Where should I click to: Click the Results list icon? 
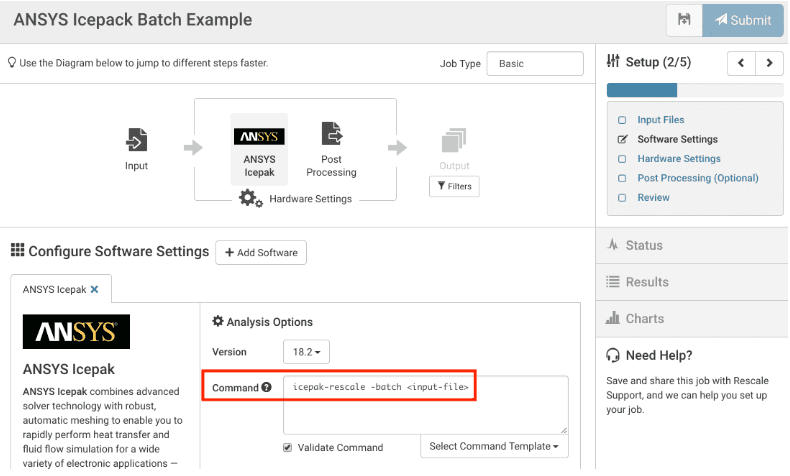click(x=613, y=282)
